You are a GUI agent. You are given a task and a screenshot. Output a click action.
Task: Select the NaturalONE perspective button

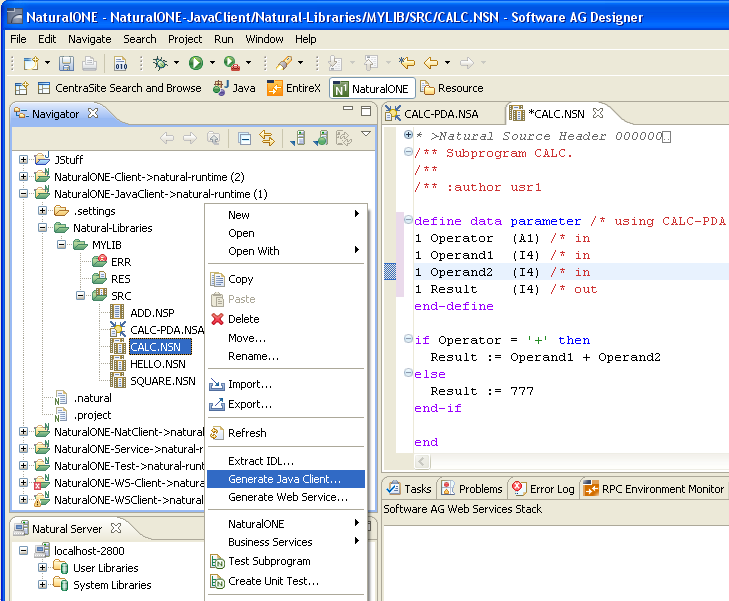pos(372,88)
